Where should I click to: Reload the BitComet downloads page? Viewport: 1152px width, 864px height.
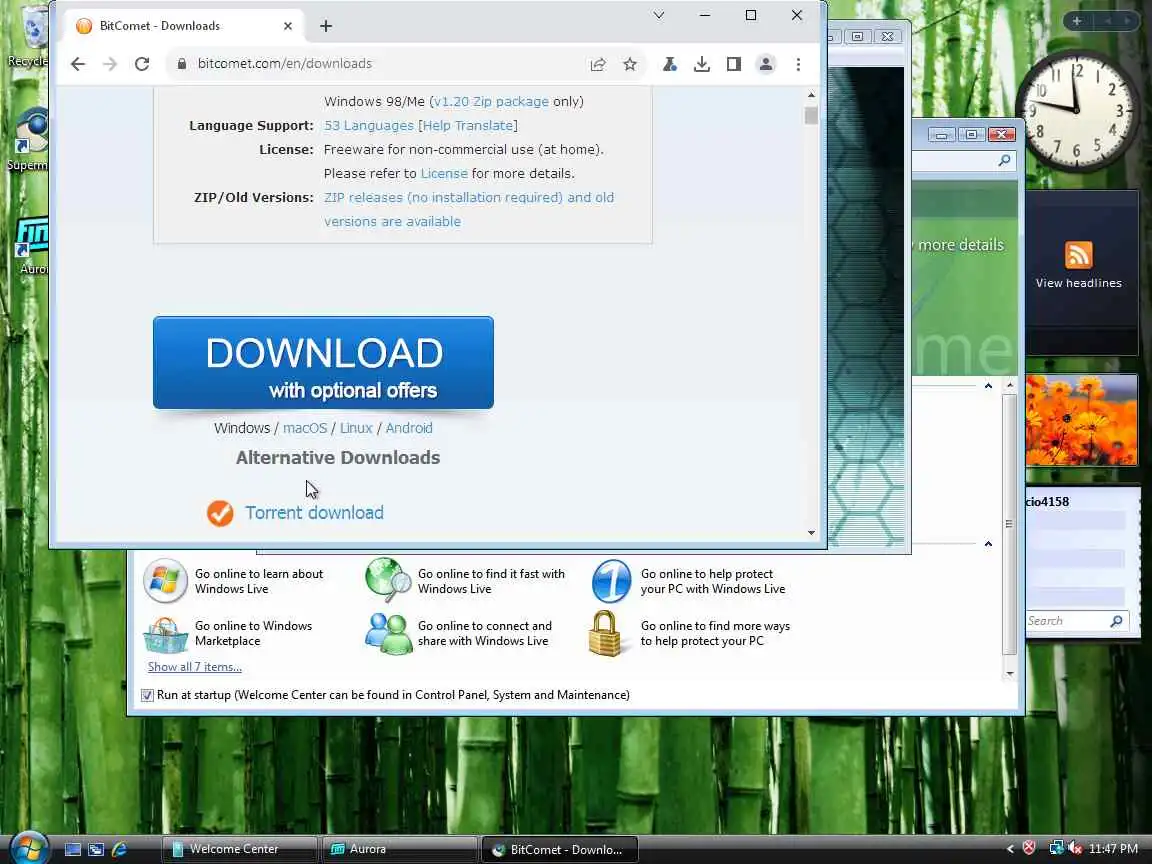click(142, 64)
